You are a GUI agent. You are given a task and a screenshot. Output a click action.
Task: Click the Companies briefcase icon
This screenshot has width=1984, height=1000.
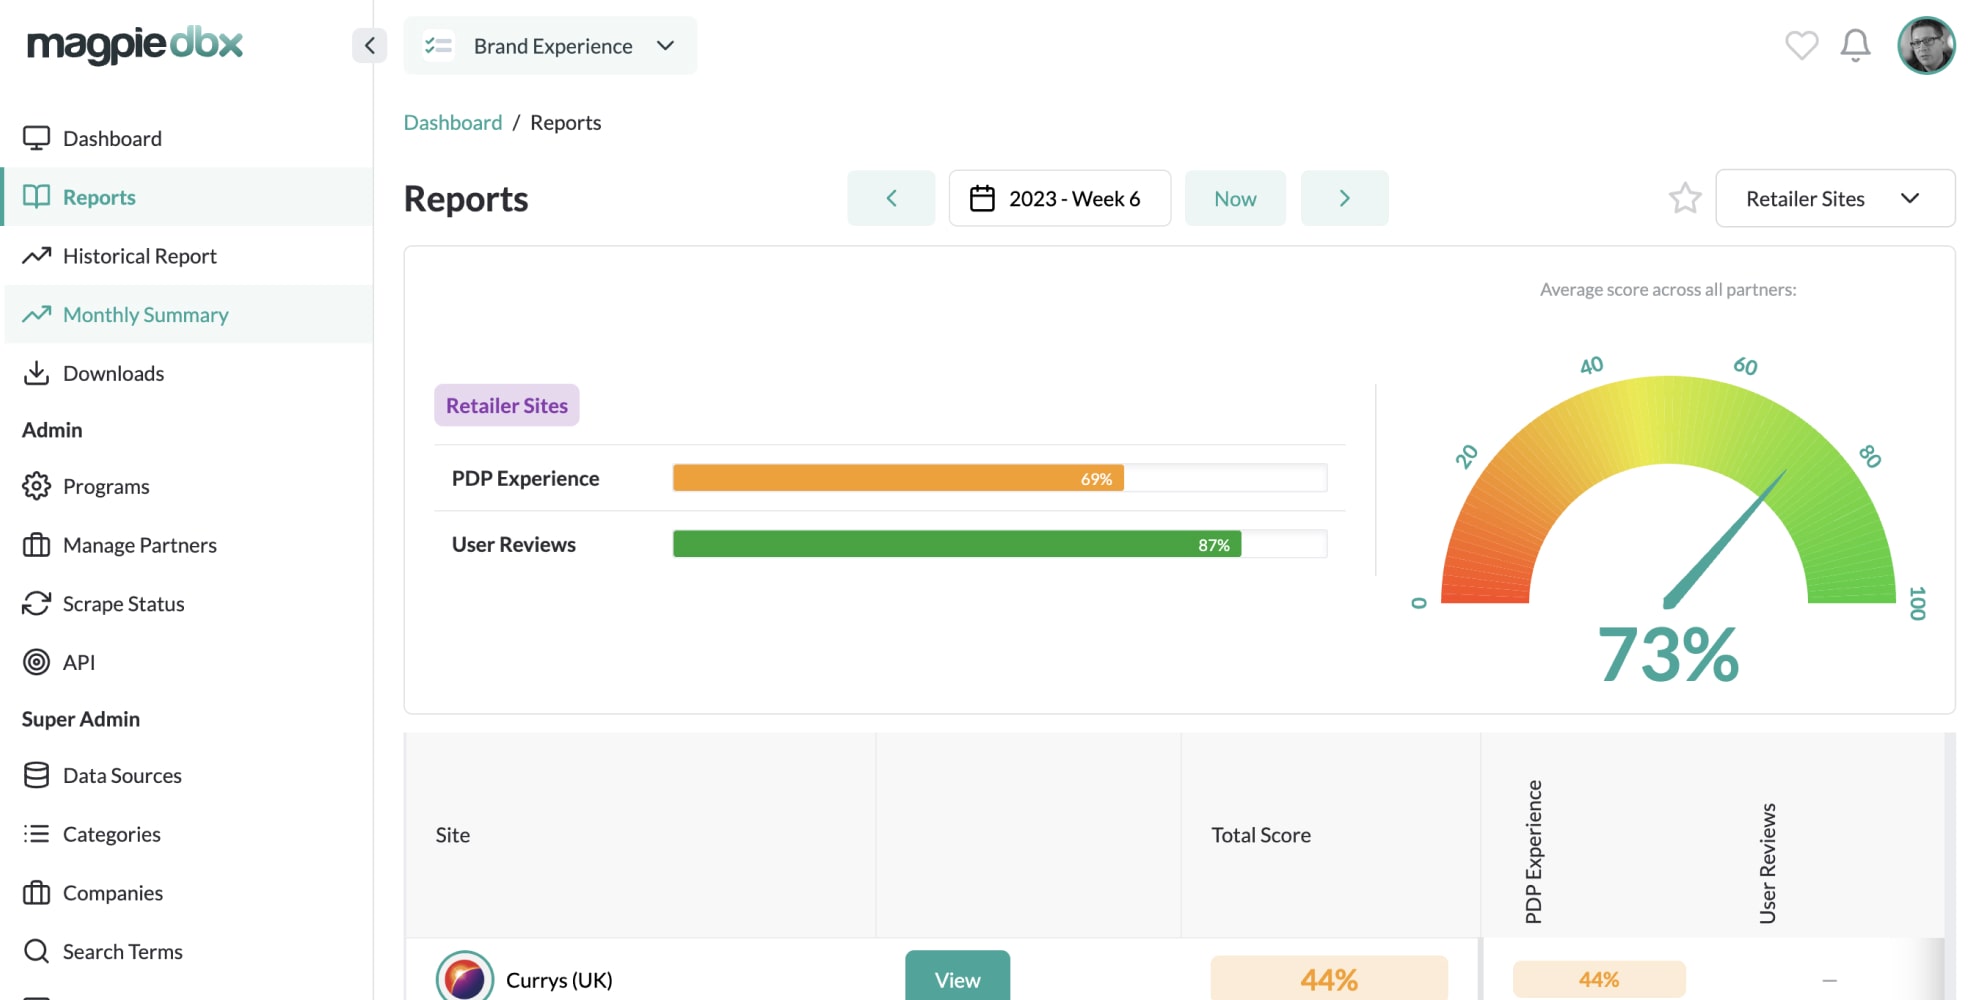tap(36, 892)
